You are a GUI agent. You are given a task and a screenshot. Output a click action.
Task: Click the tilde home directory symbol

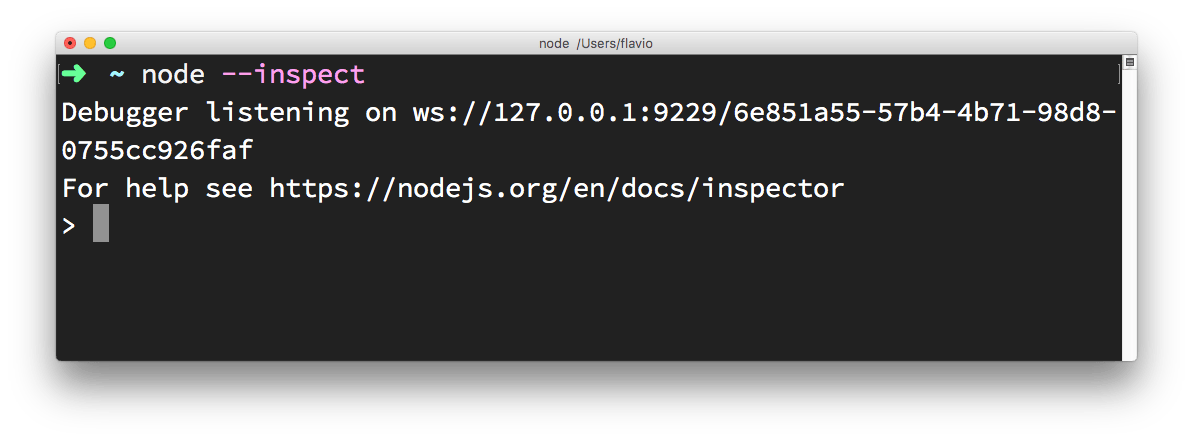point(117,75)
